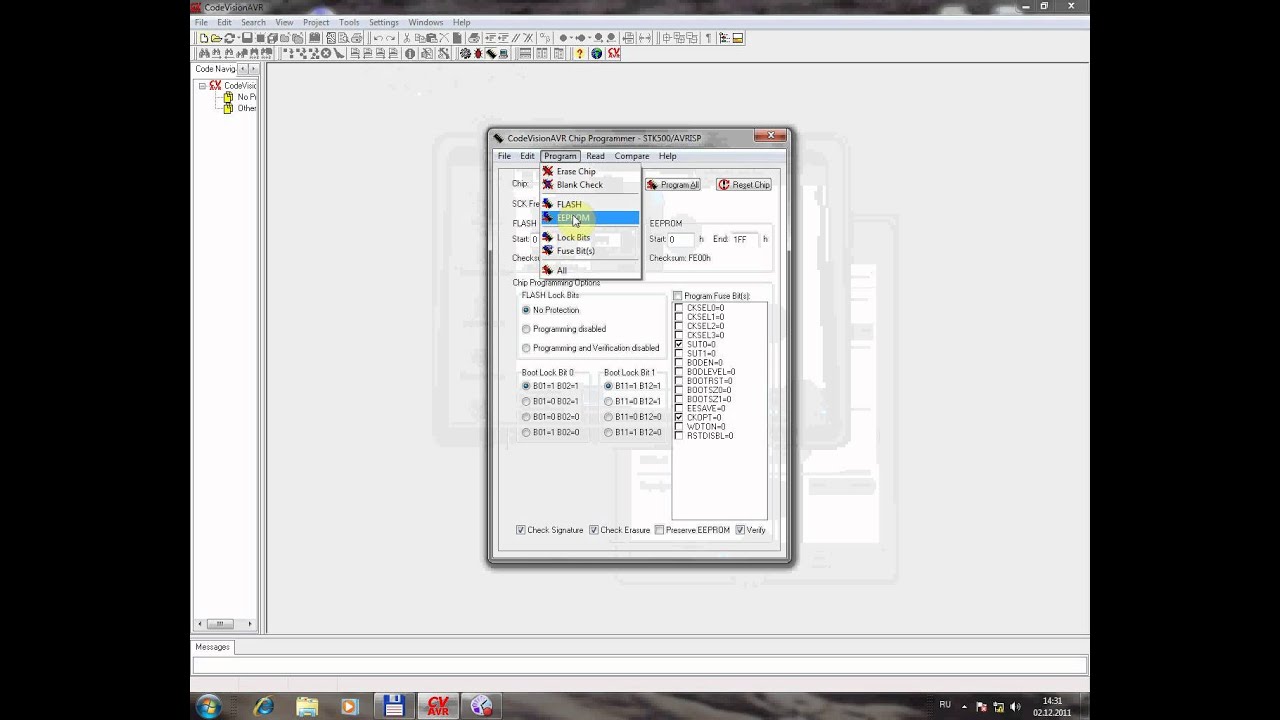Click the Copy toolbar icon

click(419, 38)
